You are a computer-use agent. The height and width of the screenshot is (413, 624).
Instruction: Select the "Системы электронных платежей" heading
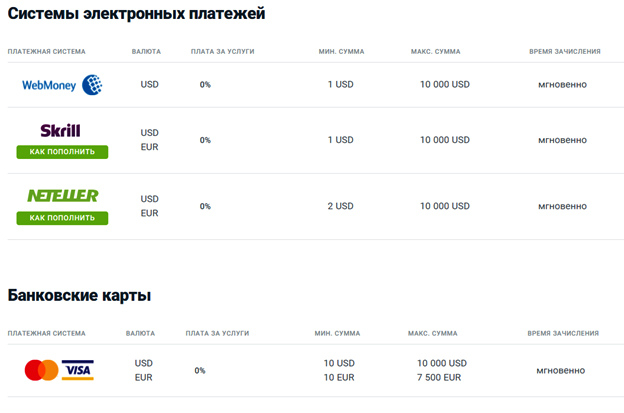137,14
